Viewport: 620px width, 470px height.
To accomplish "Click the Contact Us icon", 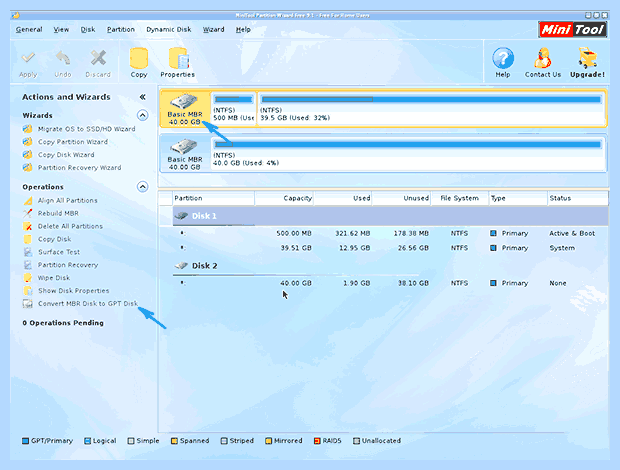I will click(x=542, y=58).
